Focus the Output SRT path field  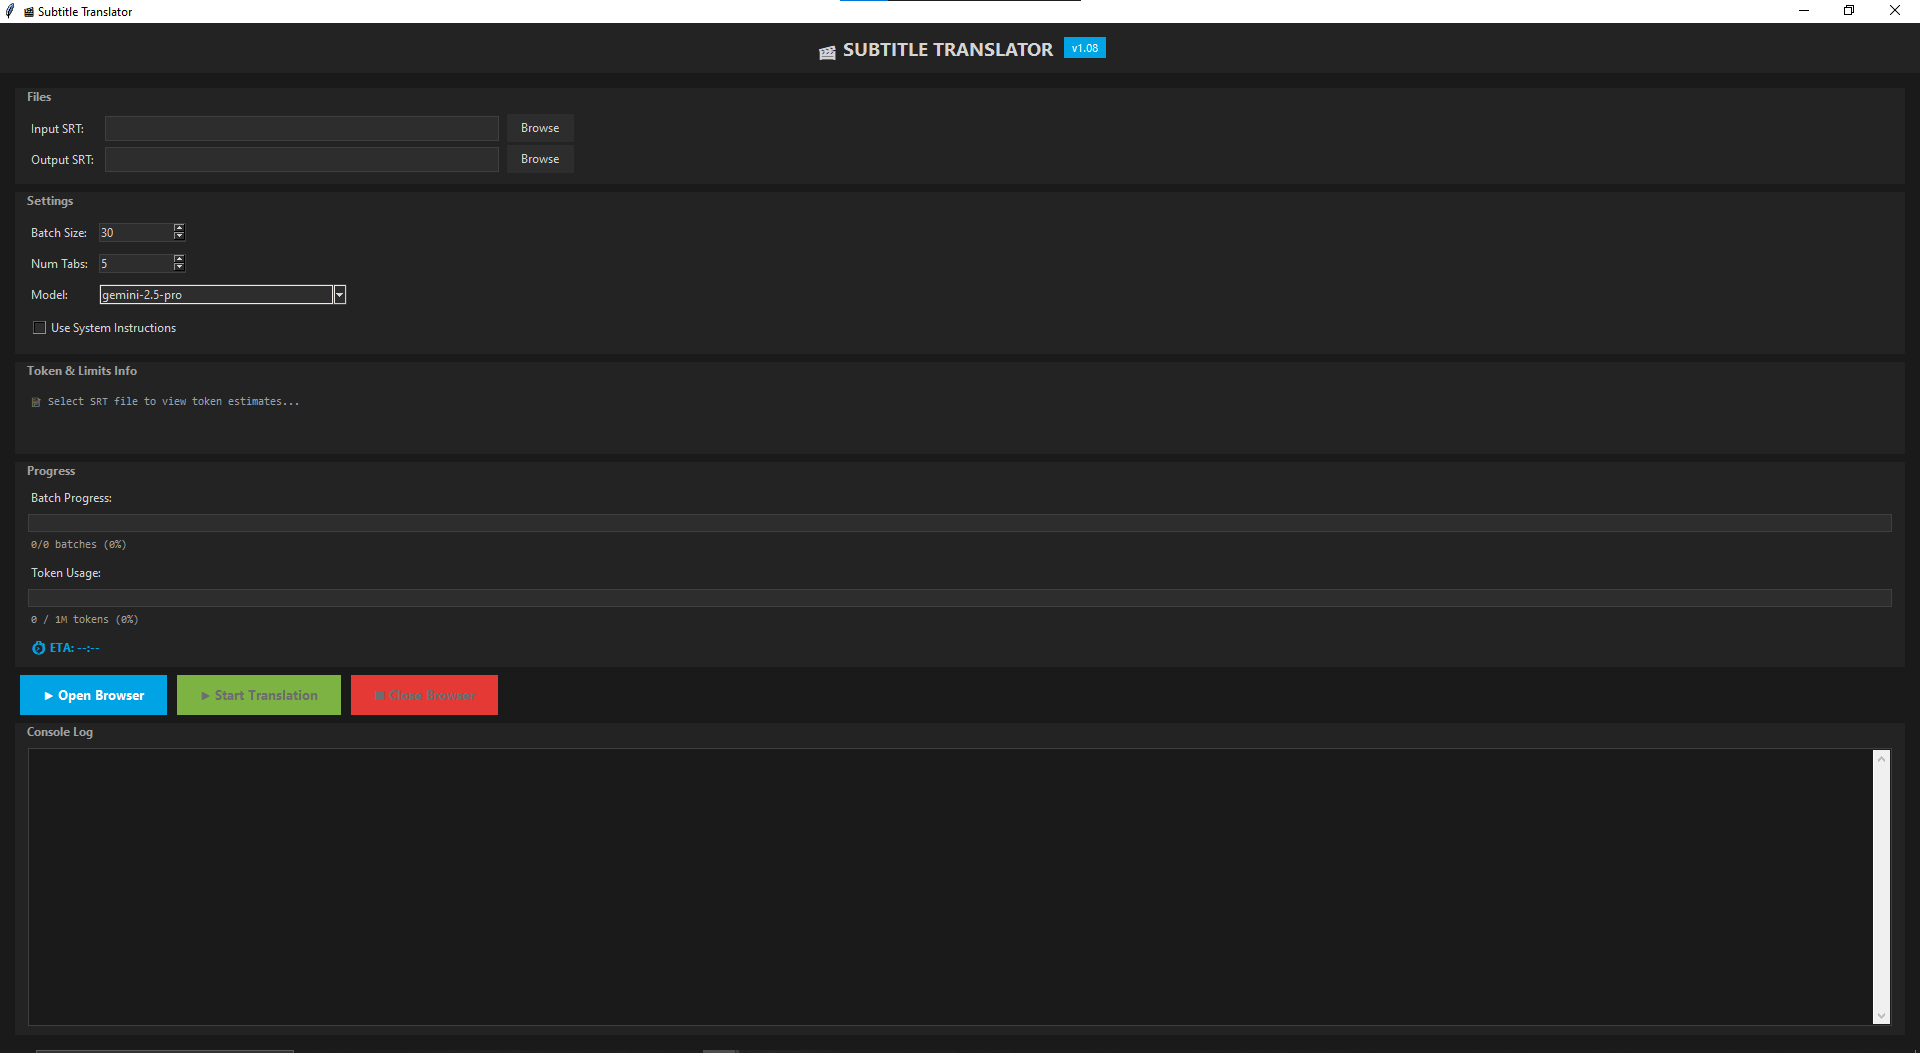(x=301, y=160)
